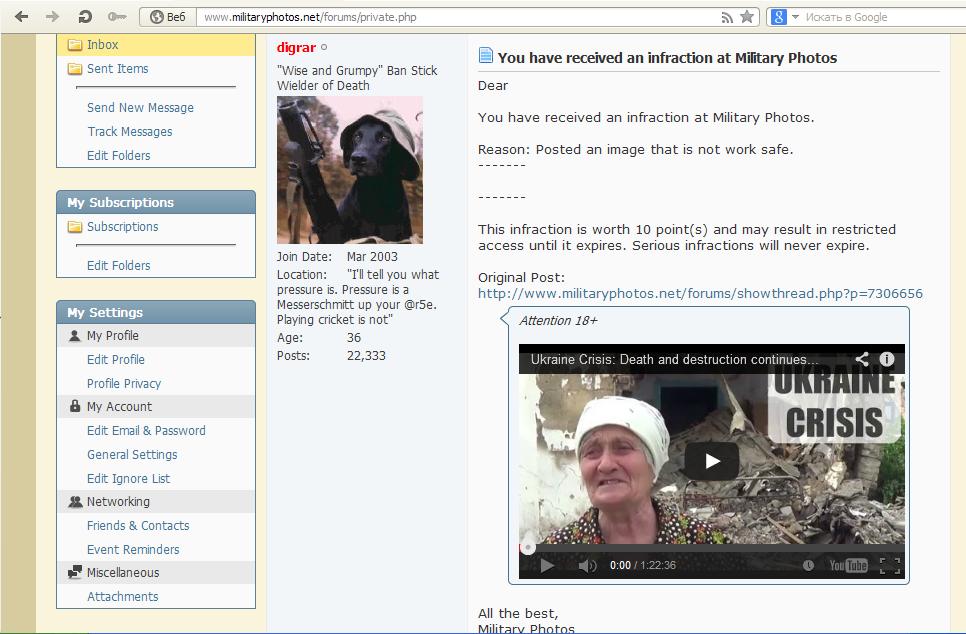The width and height of the screenshot is (966, 634).
Task: Click the RSS feed icon in address bar
Action: coord(727,17)
